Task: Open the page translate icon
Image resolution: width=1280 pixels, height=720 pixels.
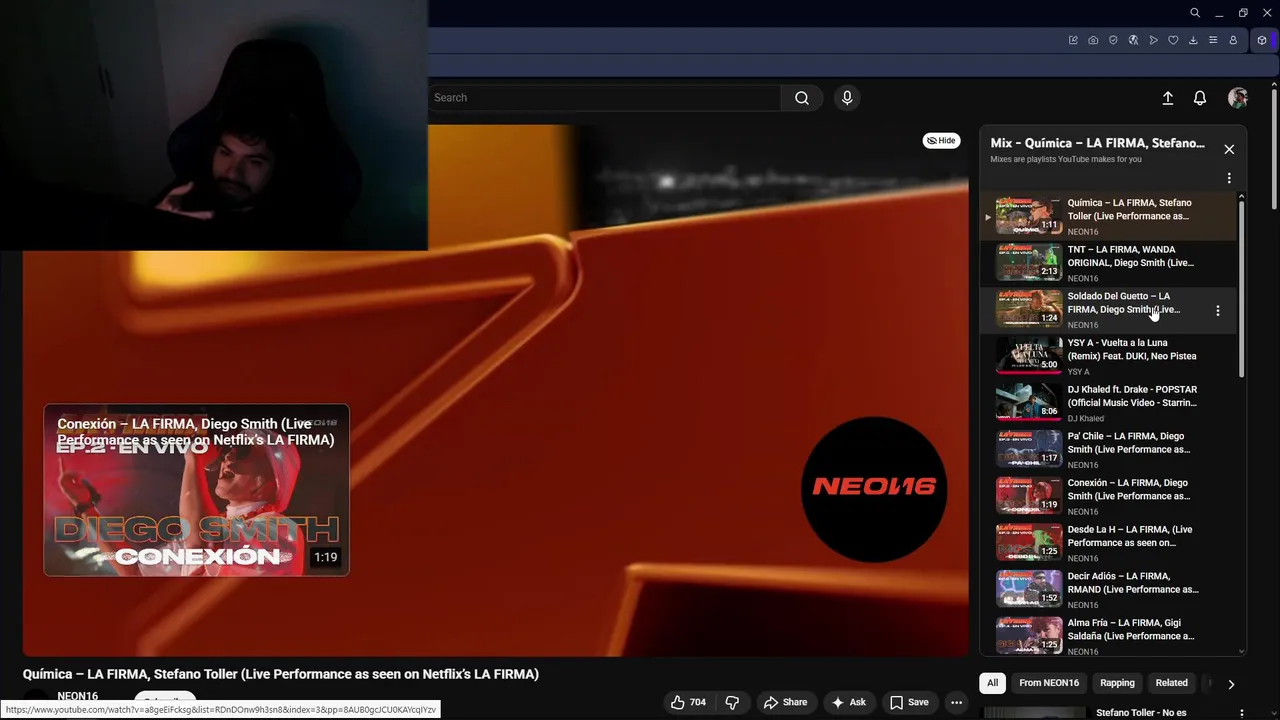Action: (1133, 40)
